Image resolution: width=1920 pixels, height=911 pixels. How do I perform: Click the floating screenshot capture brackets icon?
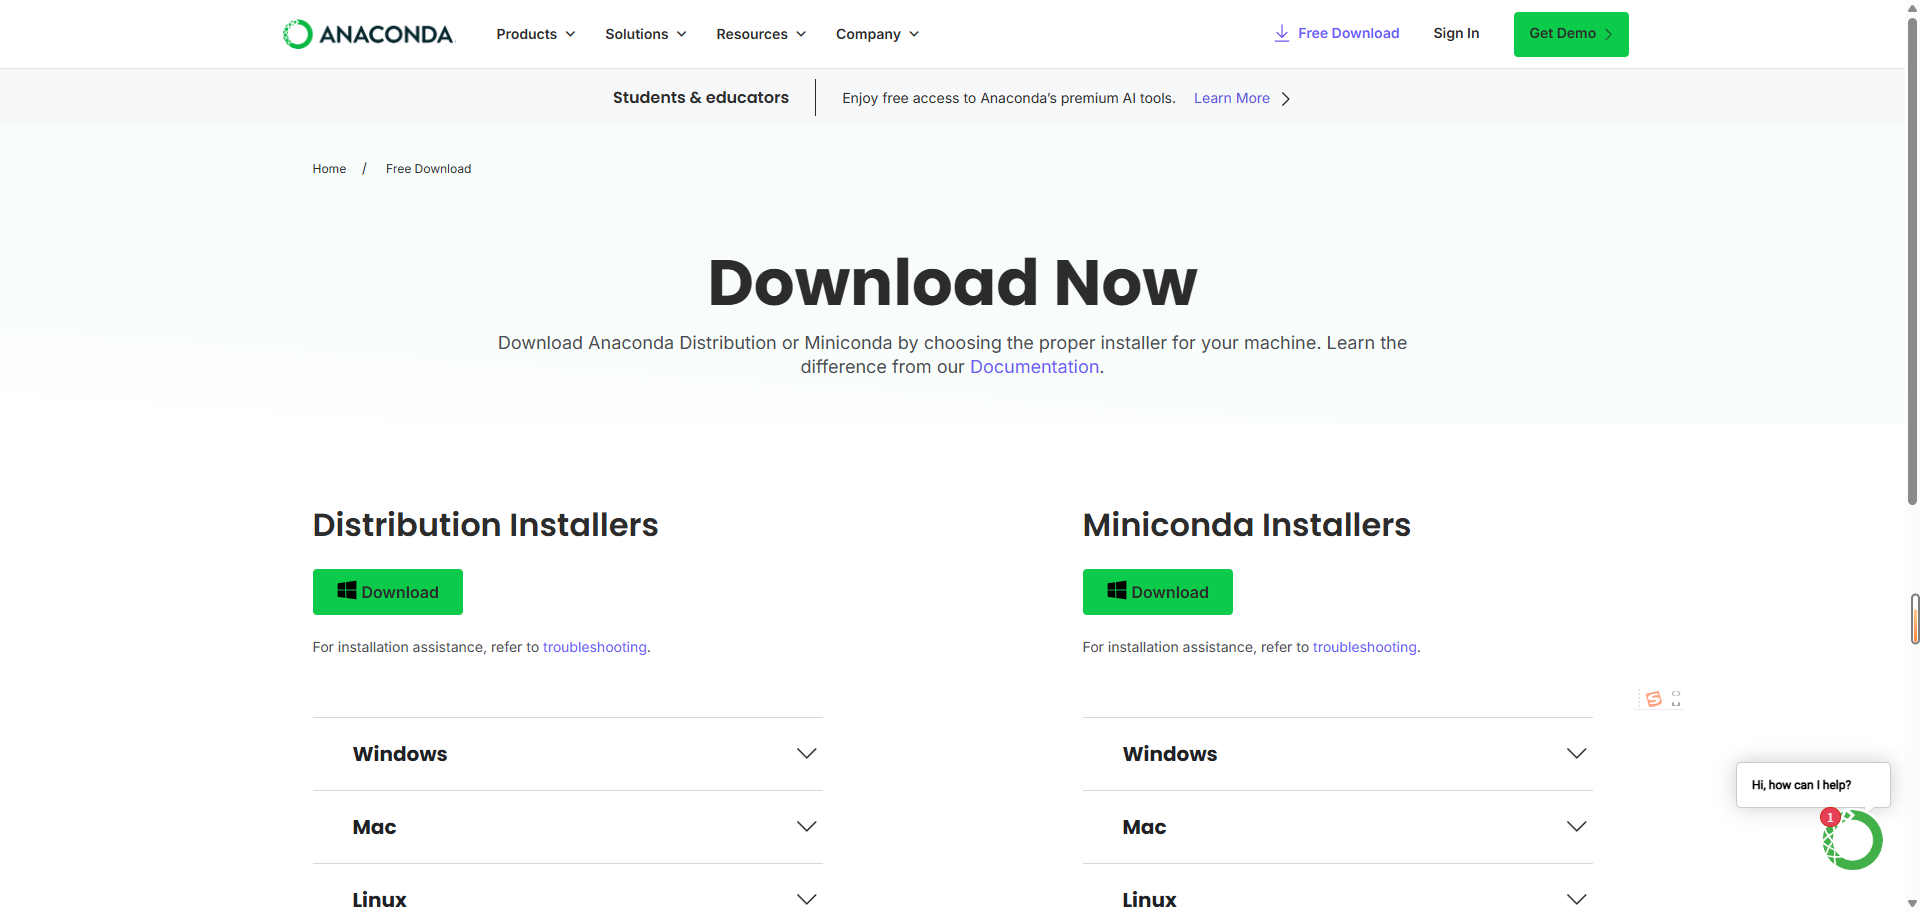1676,699
